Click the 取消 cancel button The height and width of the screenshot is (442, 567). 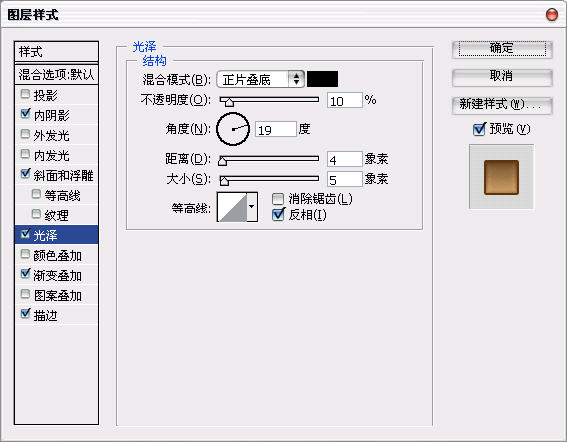tap(502, 77)
